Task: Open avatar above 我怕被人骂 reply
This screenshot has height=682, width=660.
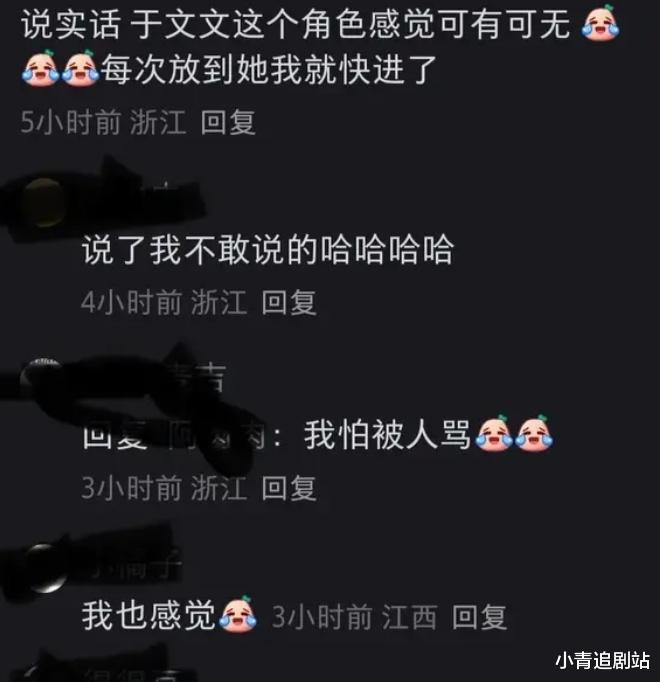Action: [41, 378]
